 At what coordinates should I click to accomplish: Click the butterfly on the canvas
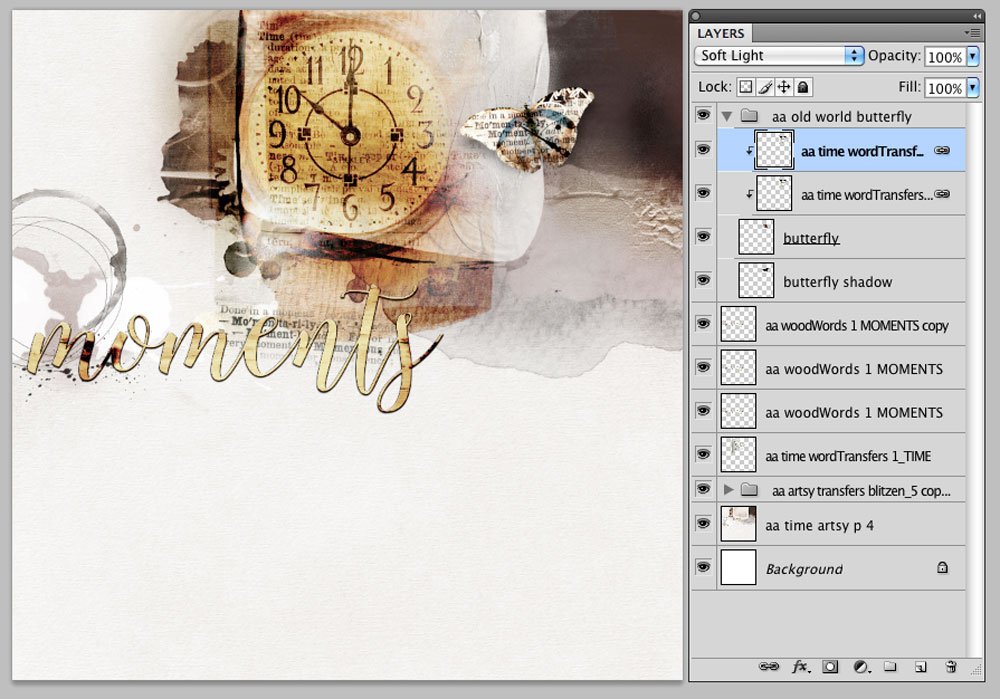[x=527, y=130]
